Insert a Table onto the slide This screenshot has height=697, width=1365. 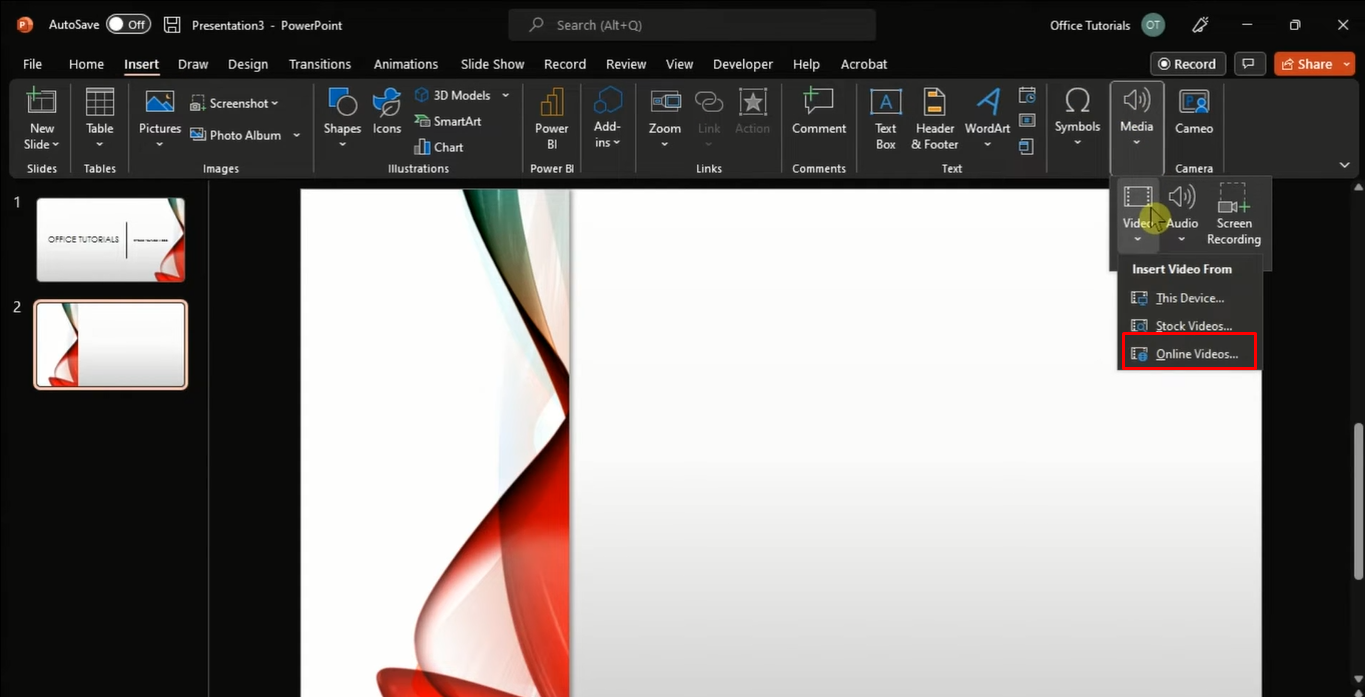pos(99,117)
